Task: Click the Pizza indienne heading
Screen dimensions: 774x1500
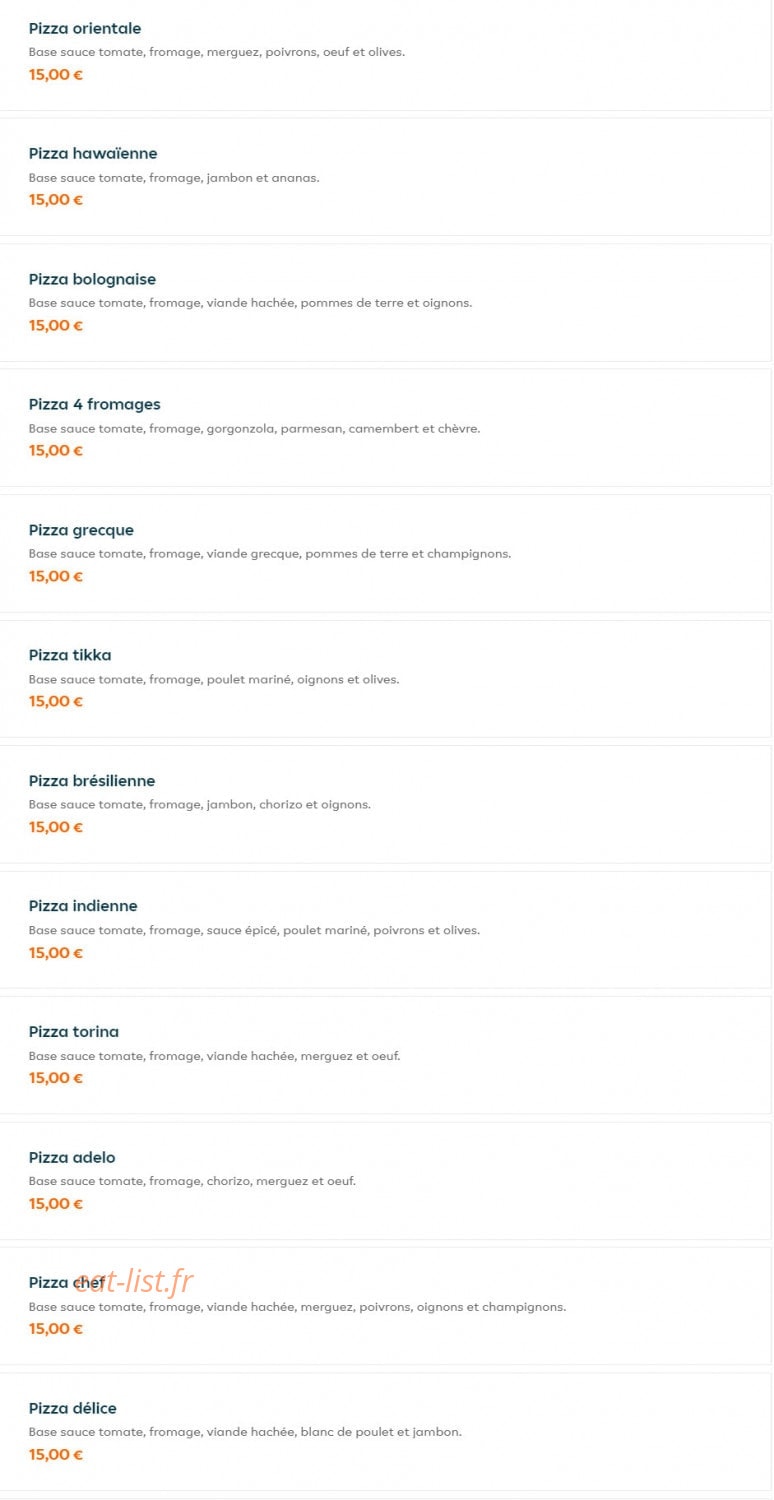Action: point(83,906)
